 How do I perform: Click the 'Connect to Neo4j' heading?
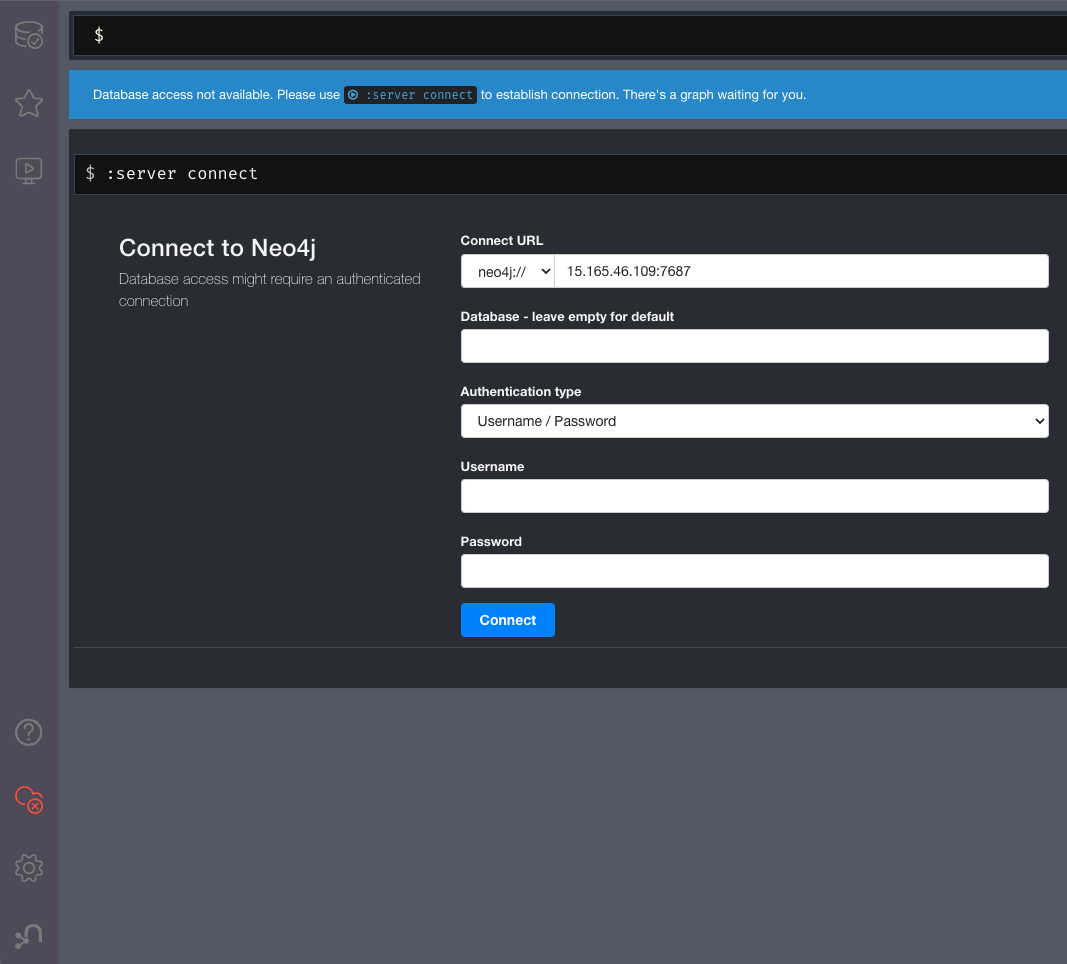coord(217,248)
